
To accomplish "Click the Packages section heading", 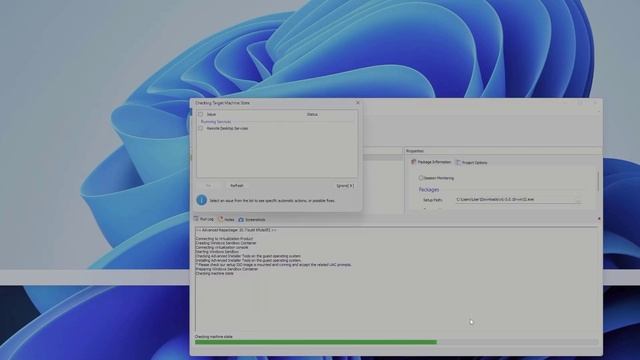I will click(x=429, y=190).
